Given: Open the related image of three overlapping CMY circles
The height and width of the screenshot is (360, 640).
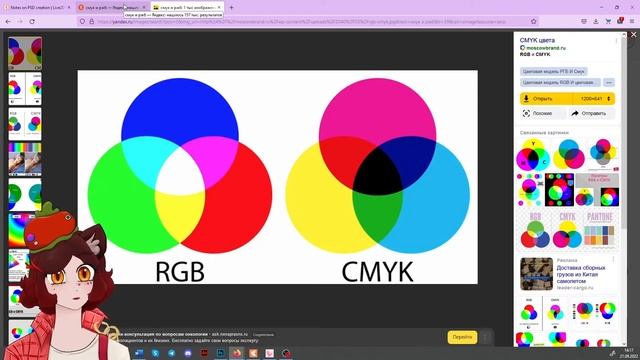Looking at the screenshot, I should (569, 155).
